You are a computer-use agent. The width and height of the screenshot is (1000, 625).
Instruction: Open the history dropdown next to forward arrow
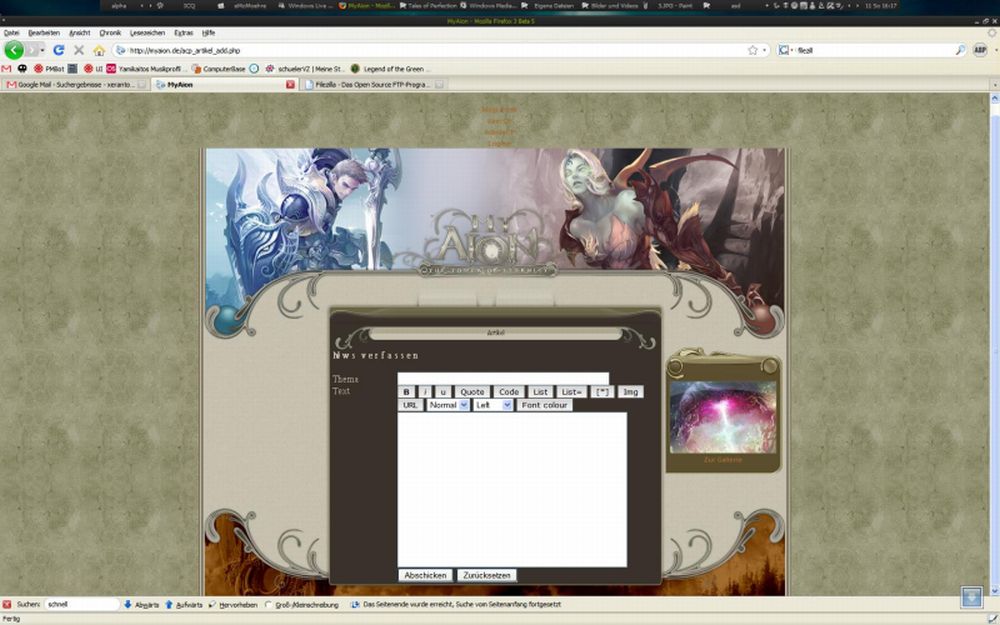point(42,50)
